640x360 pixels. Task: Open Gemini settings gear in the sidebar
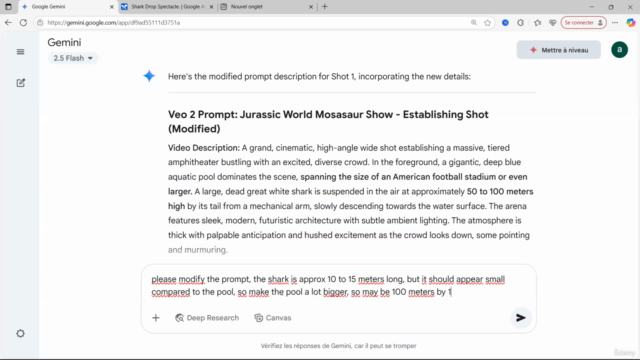point(20,333)
